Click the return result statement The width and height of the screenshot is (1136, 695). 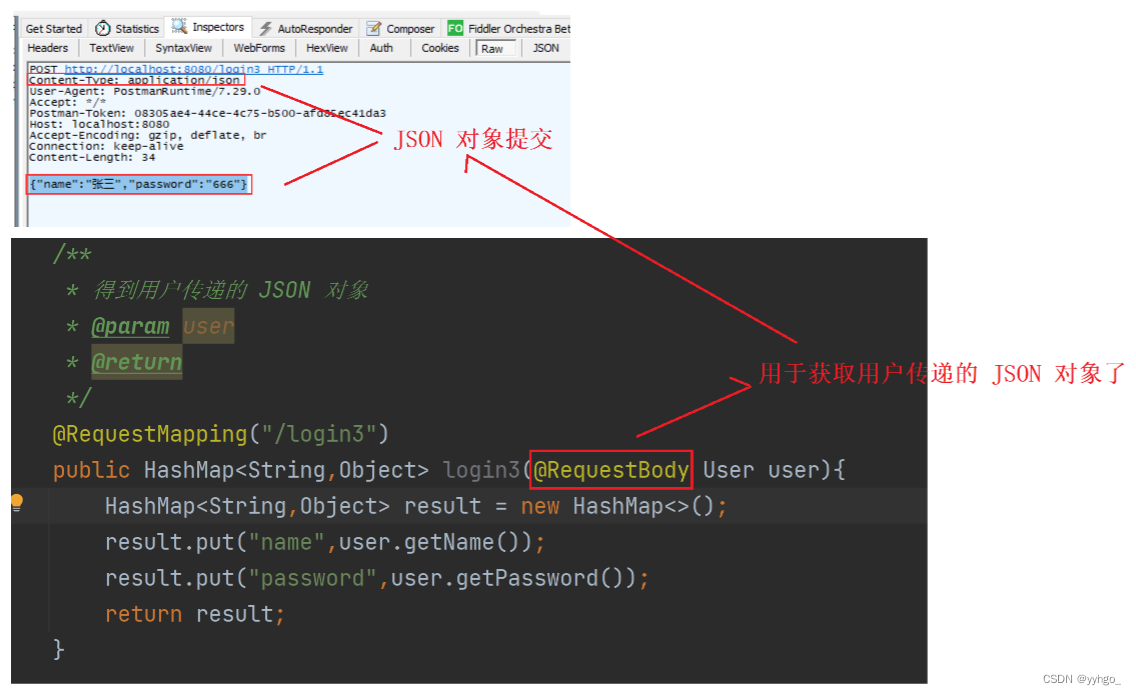click(x=196, y=614)
